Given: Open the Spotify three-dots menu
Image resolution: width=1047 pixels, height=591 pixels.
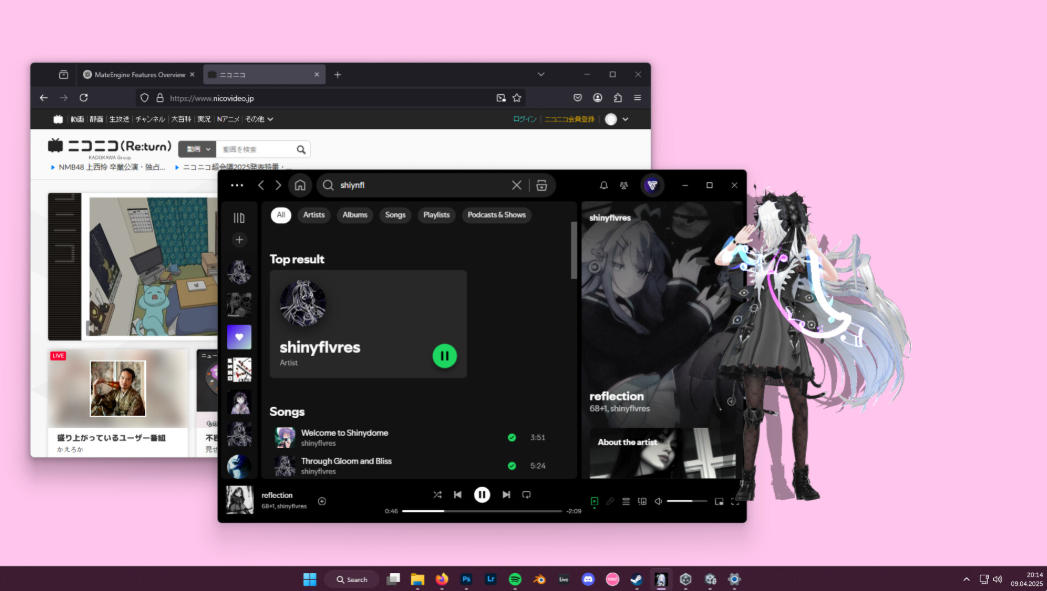Looking at the screenshot, I should tap(237, 185).
